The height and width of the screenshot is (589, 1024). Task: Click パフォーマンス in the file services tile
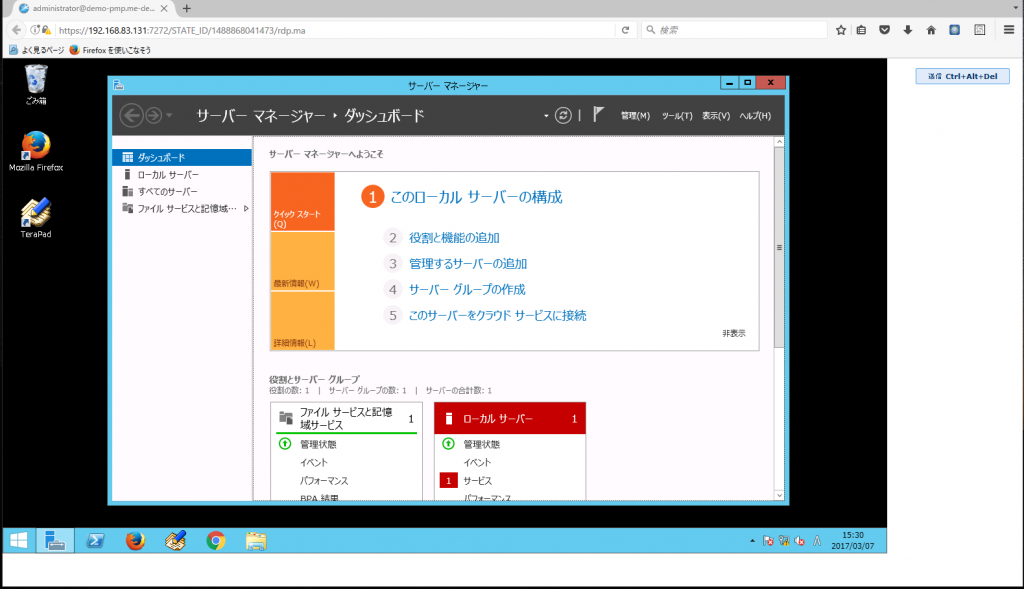coord(324,481)
